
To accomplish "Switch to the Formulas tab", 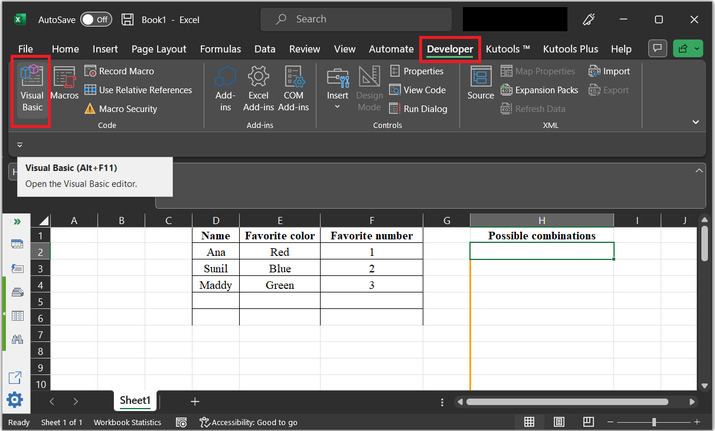I will (x=220, y=48).
